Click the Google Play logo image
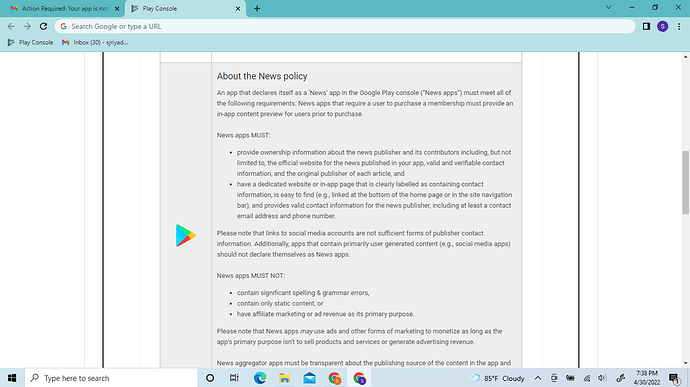The height and width of the screenshot is (387, 690). 186,235
